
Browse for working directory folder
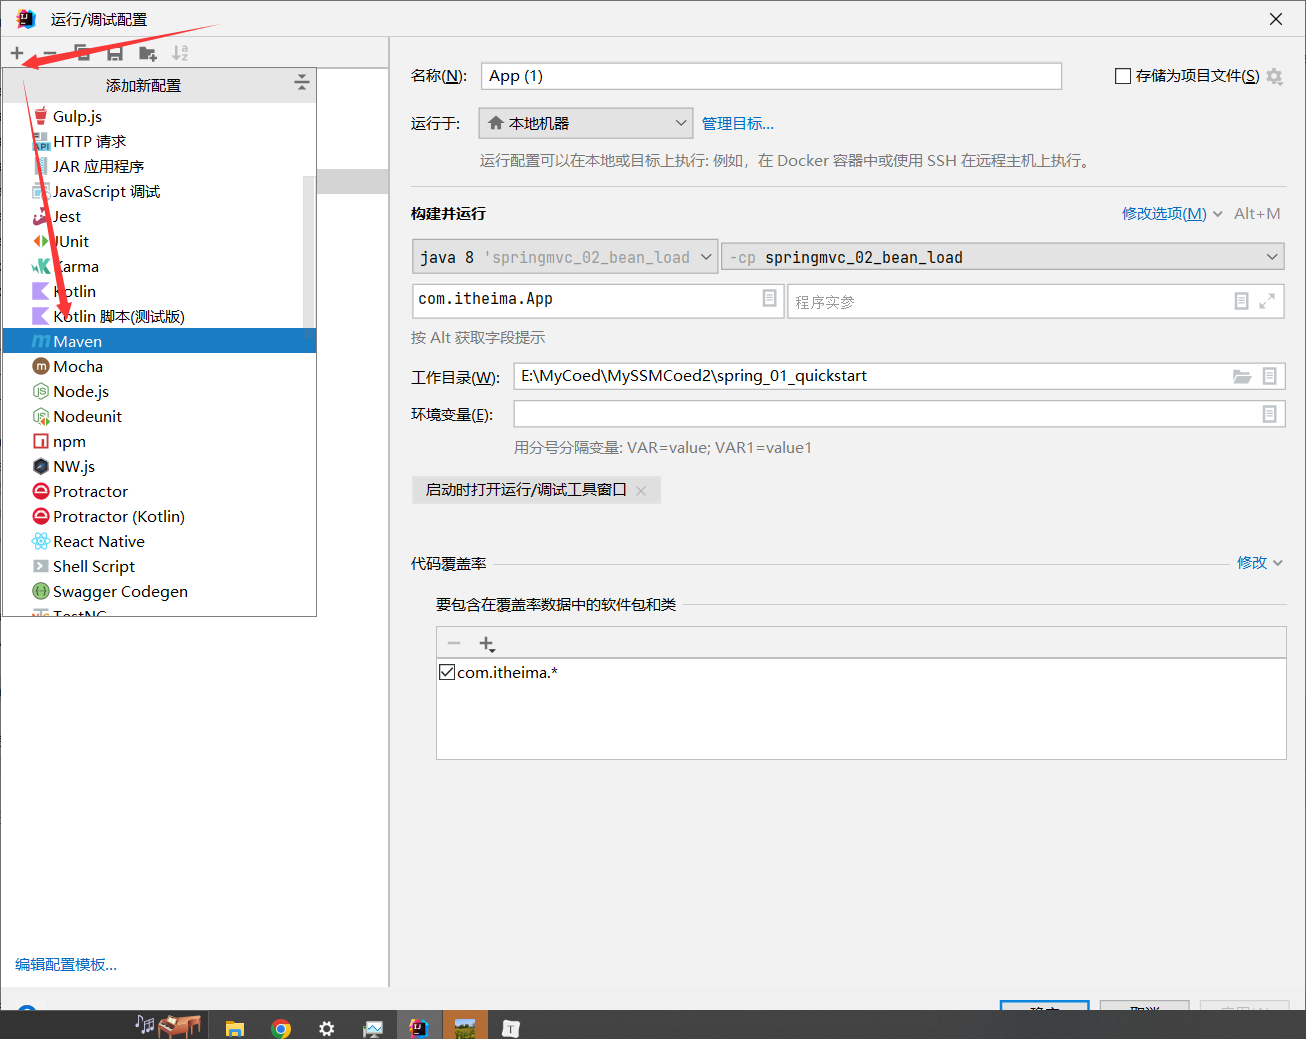point(1242,376)
